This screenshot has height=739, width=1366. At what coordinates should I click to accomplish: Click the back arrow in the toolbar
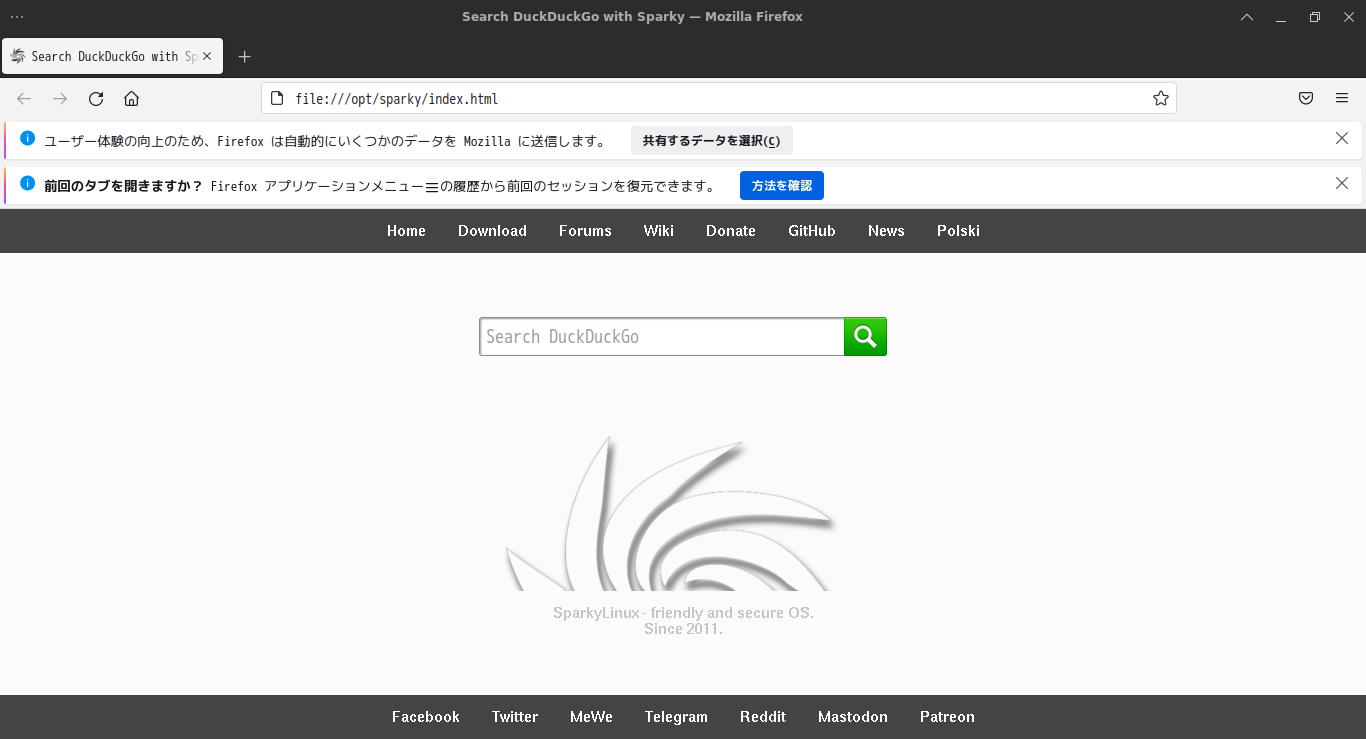[24, 98]
